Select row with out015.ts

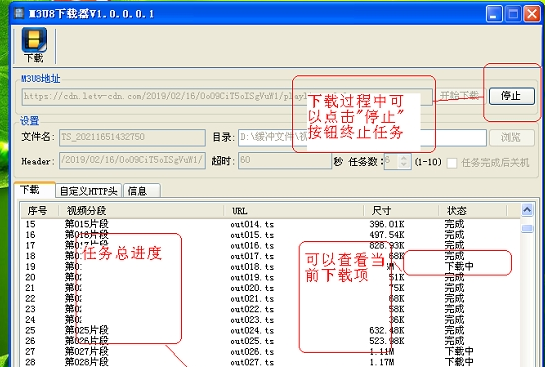click(270, 235)
